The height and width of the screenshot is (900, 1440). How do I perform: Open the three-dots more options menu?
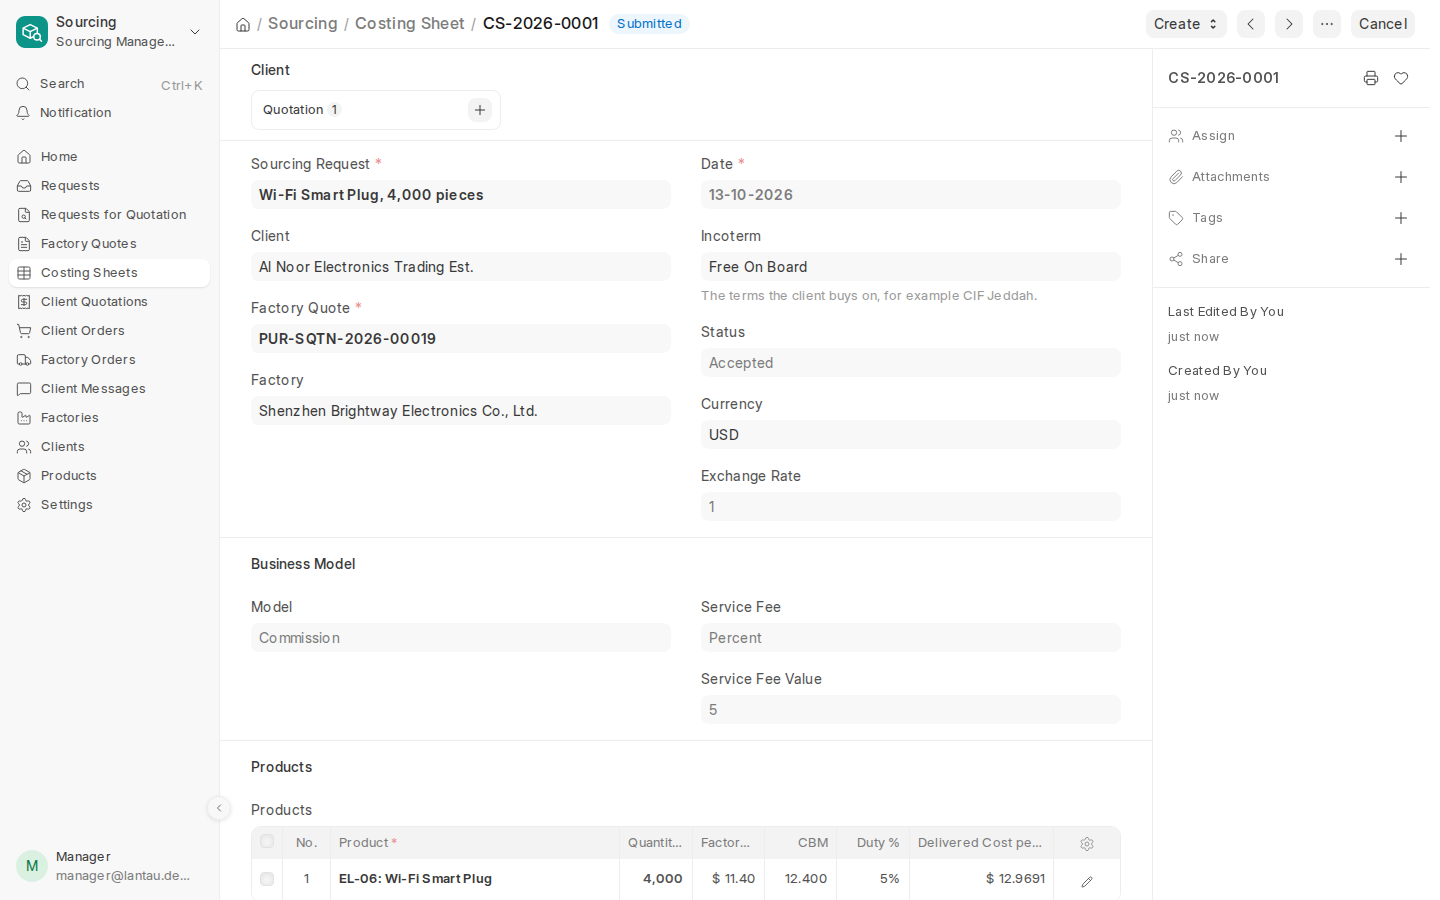(1327, 24)
